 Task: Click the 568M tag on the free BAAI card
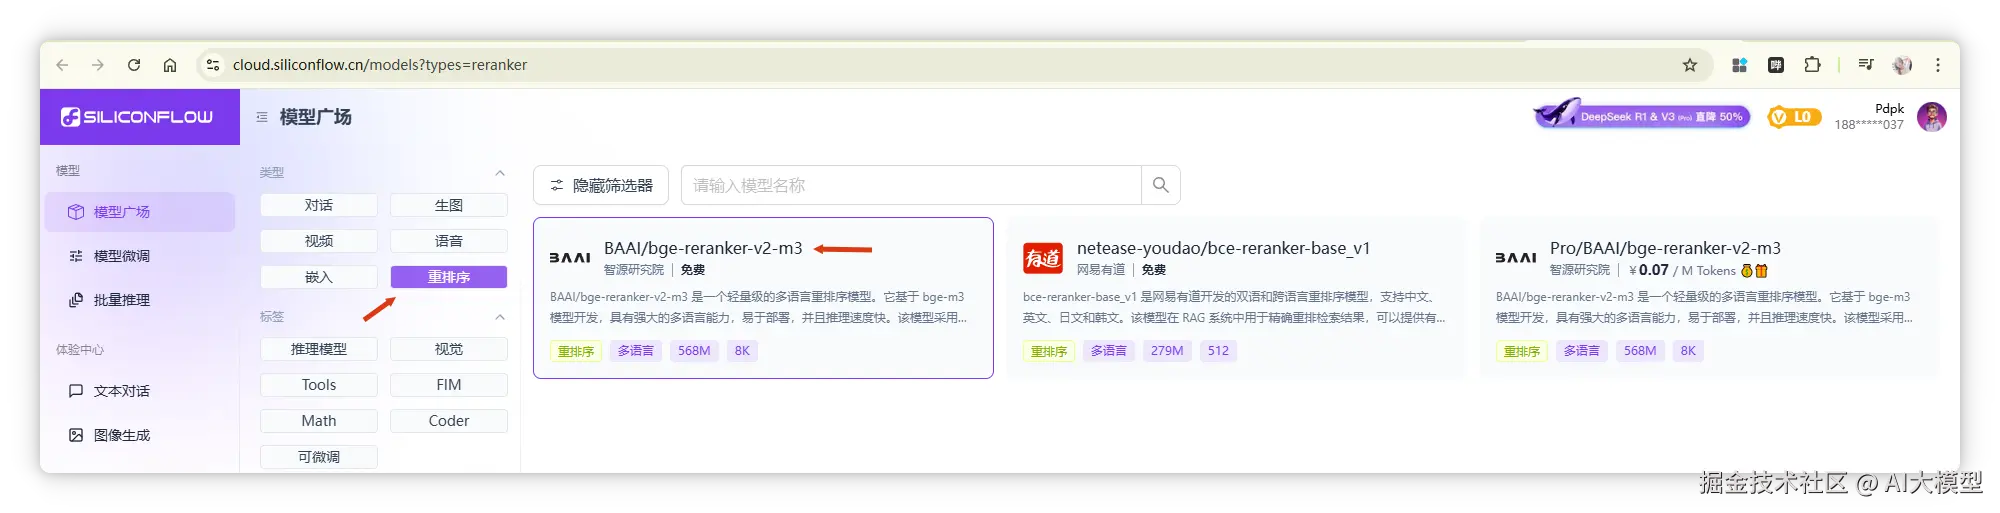pos(694,351)
